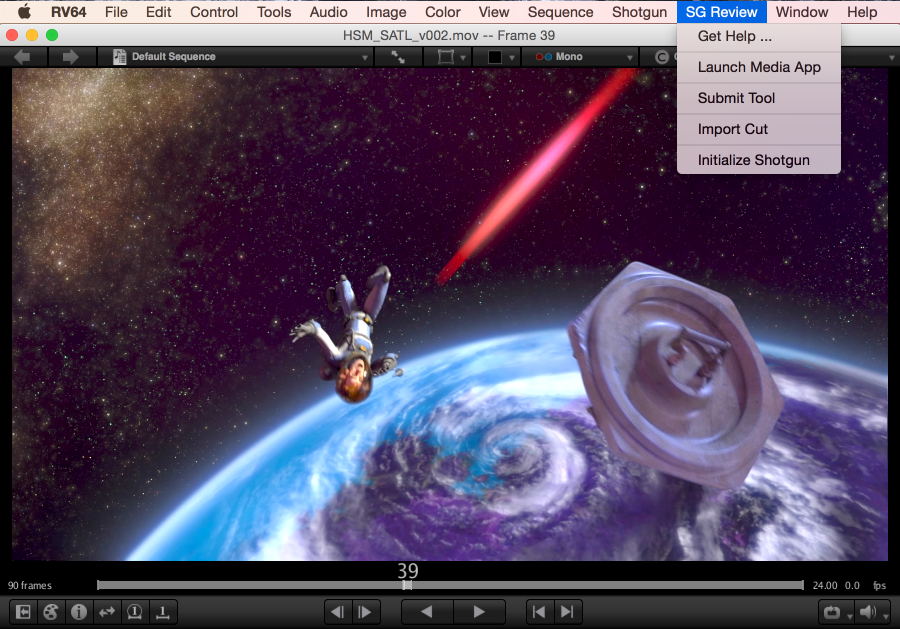This screenshot has width=900, height=629.
Task: Click the 0.0 measured fps readout
Action: click(852, 585)
